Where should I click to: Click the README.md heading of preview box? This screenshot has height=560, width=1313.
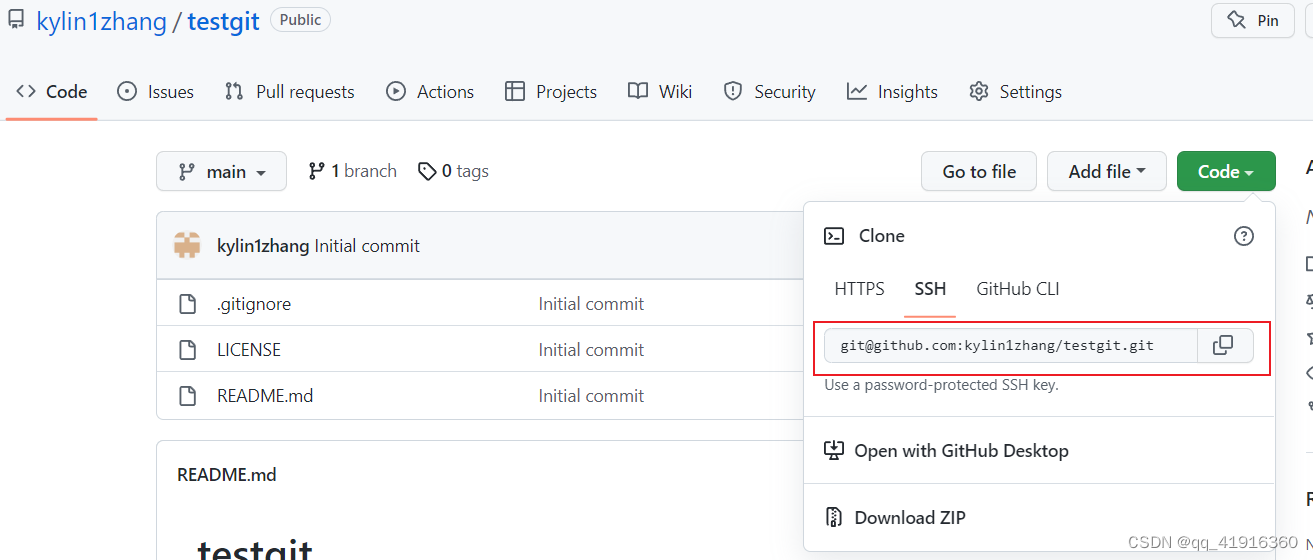tap(227, 475)
